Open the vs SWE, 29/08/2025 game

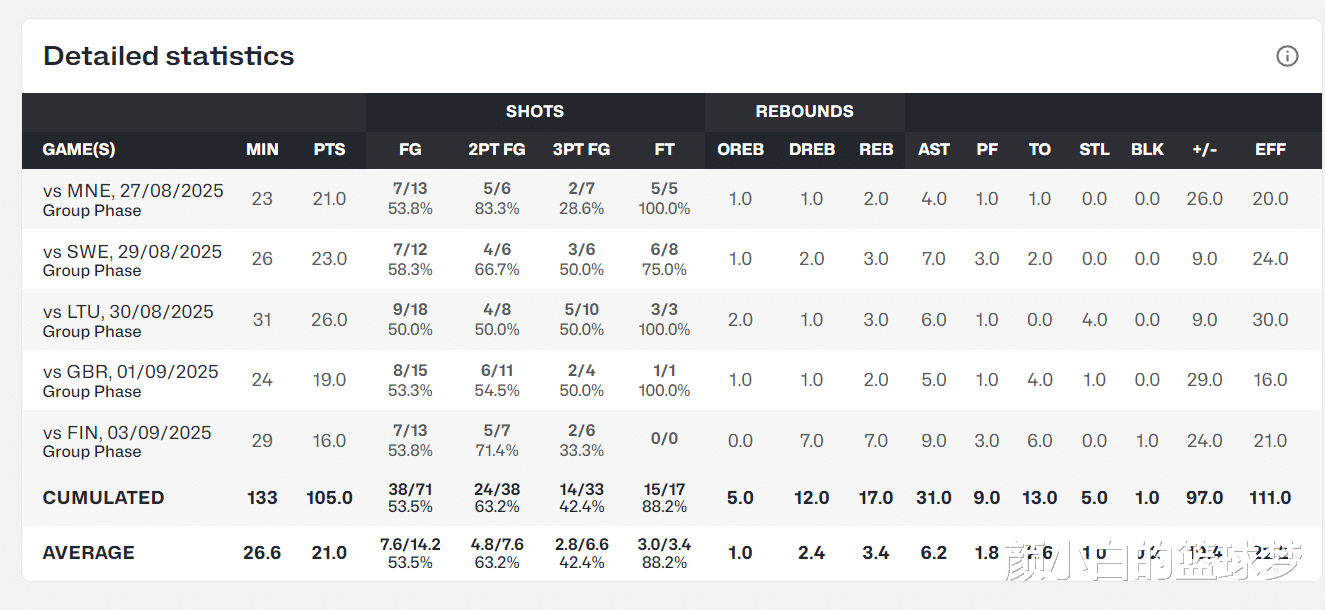(132, 251)
